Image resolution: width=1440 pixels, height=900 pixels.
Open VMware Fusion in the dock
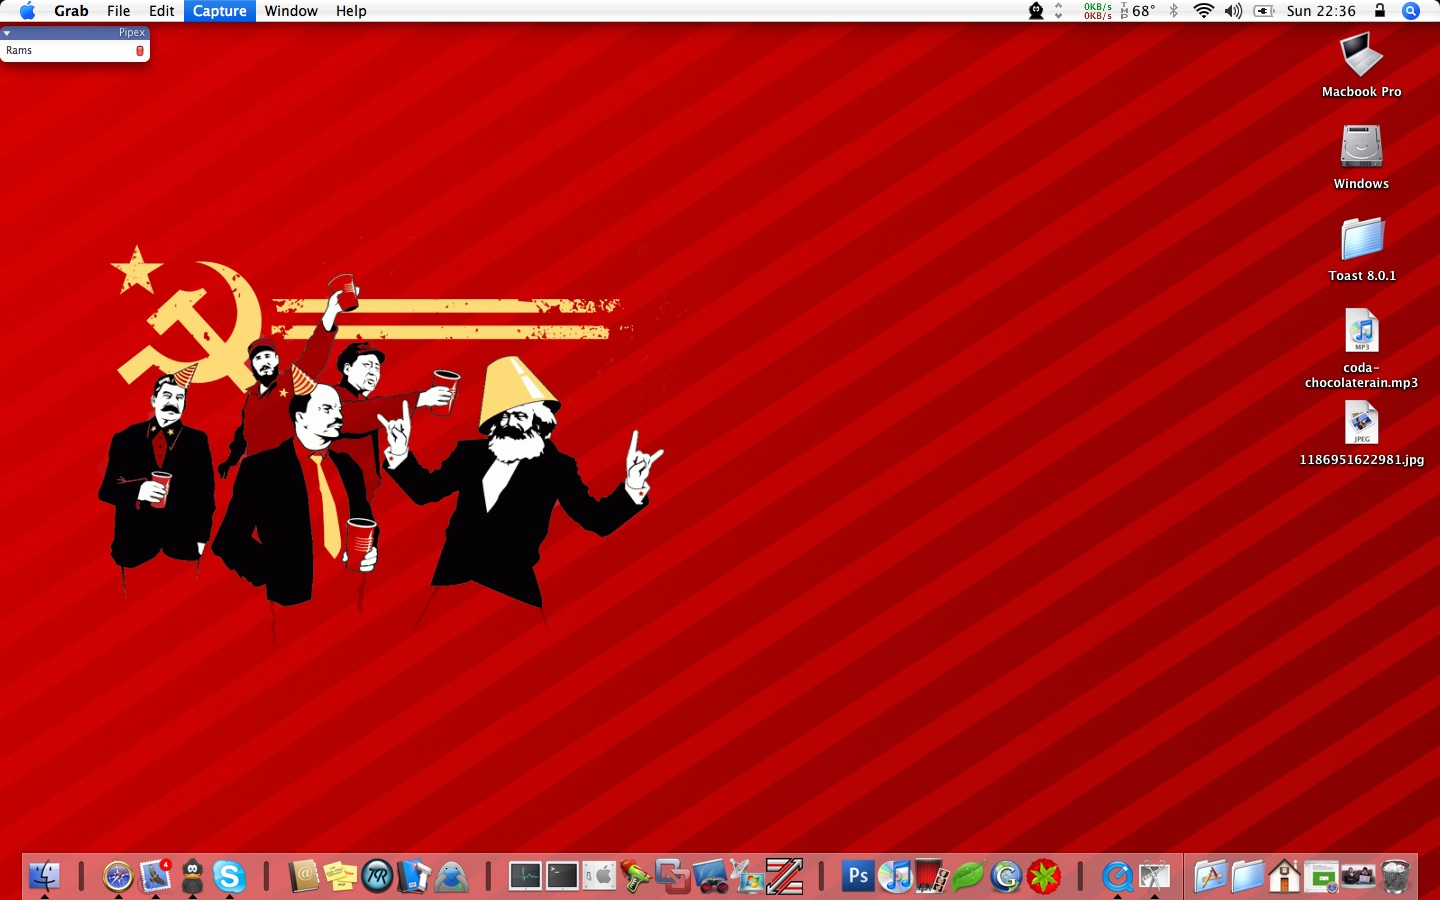673,877
